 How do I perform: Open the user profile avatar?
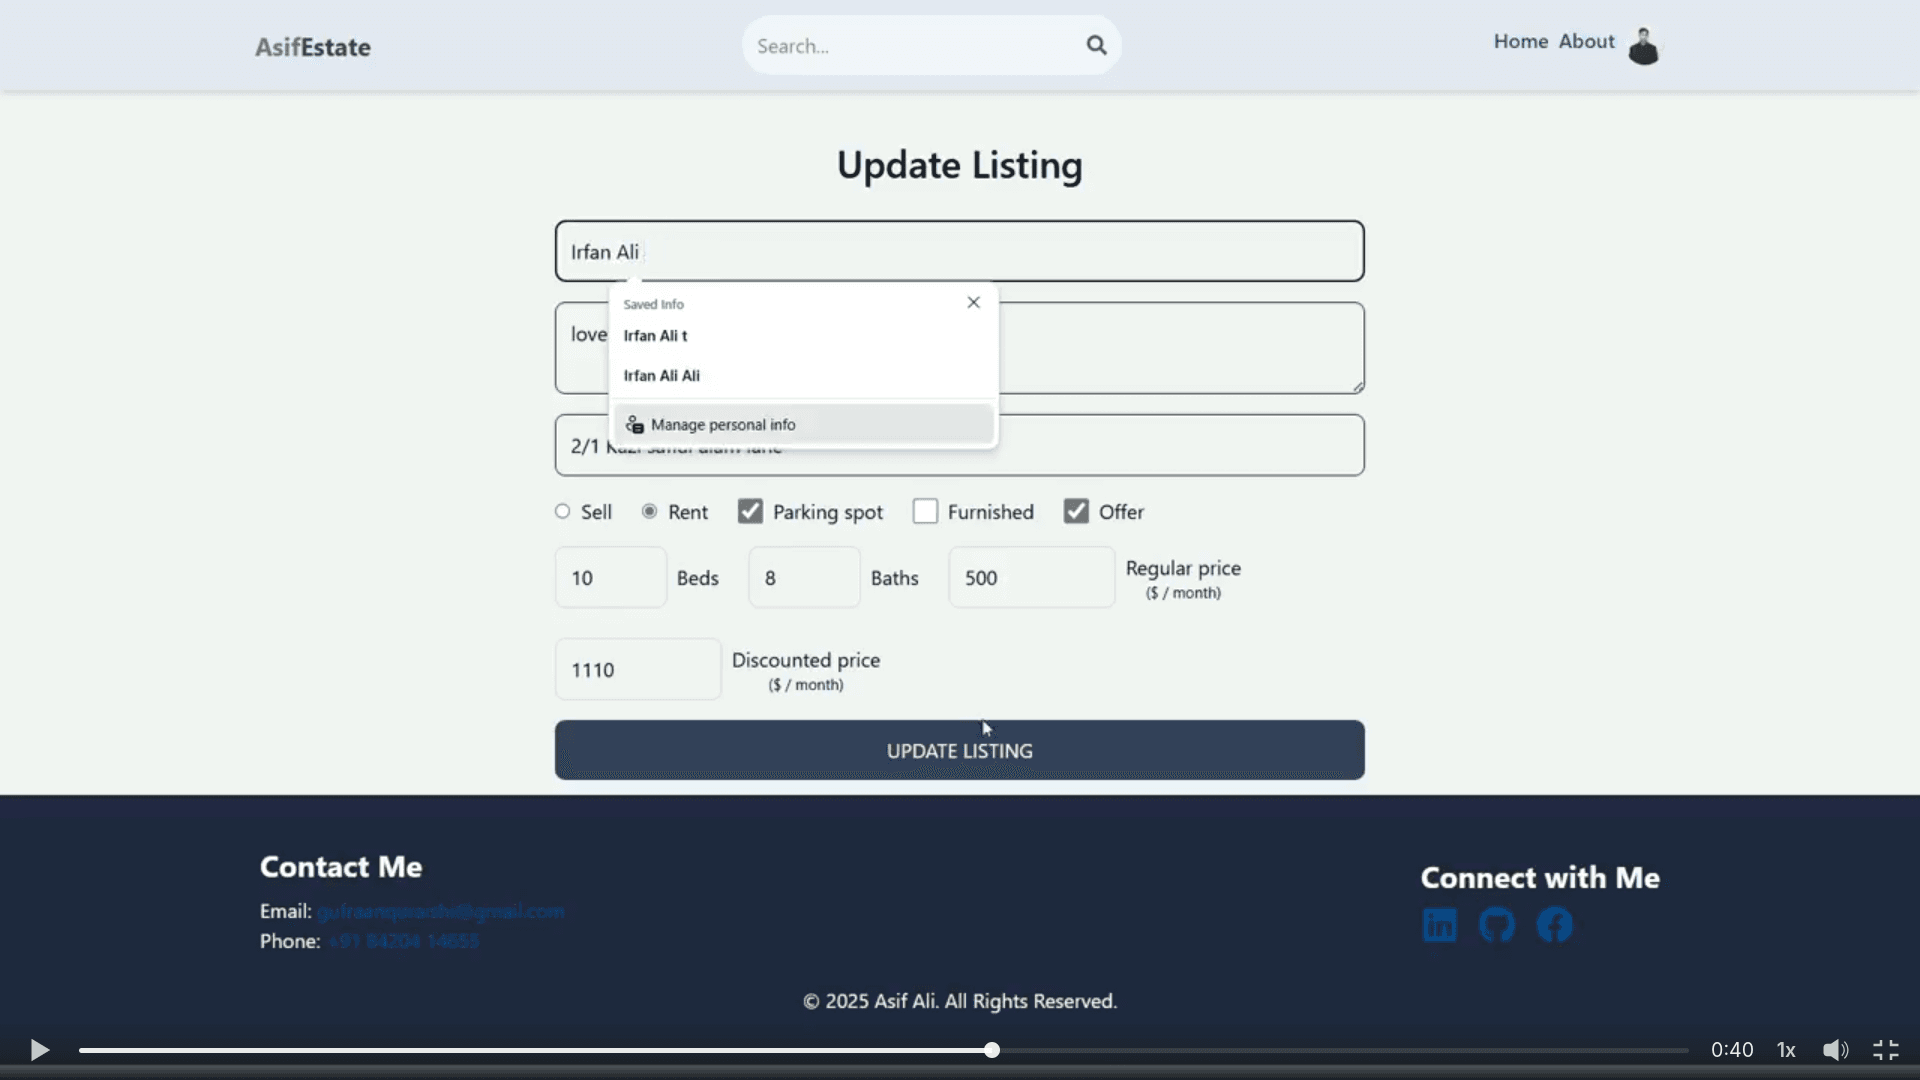pyautogui.click(x=1643, y=46)
